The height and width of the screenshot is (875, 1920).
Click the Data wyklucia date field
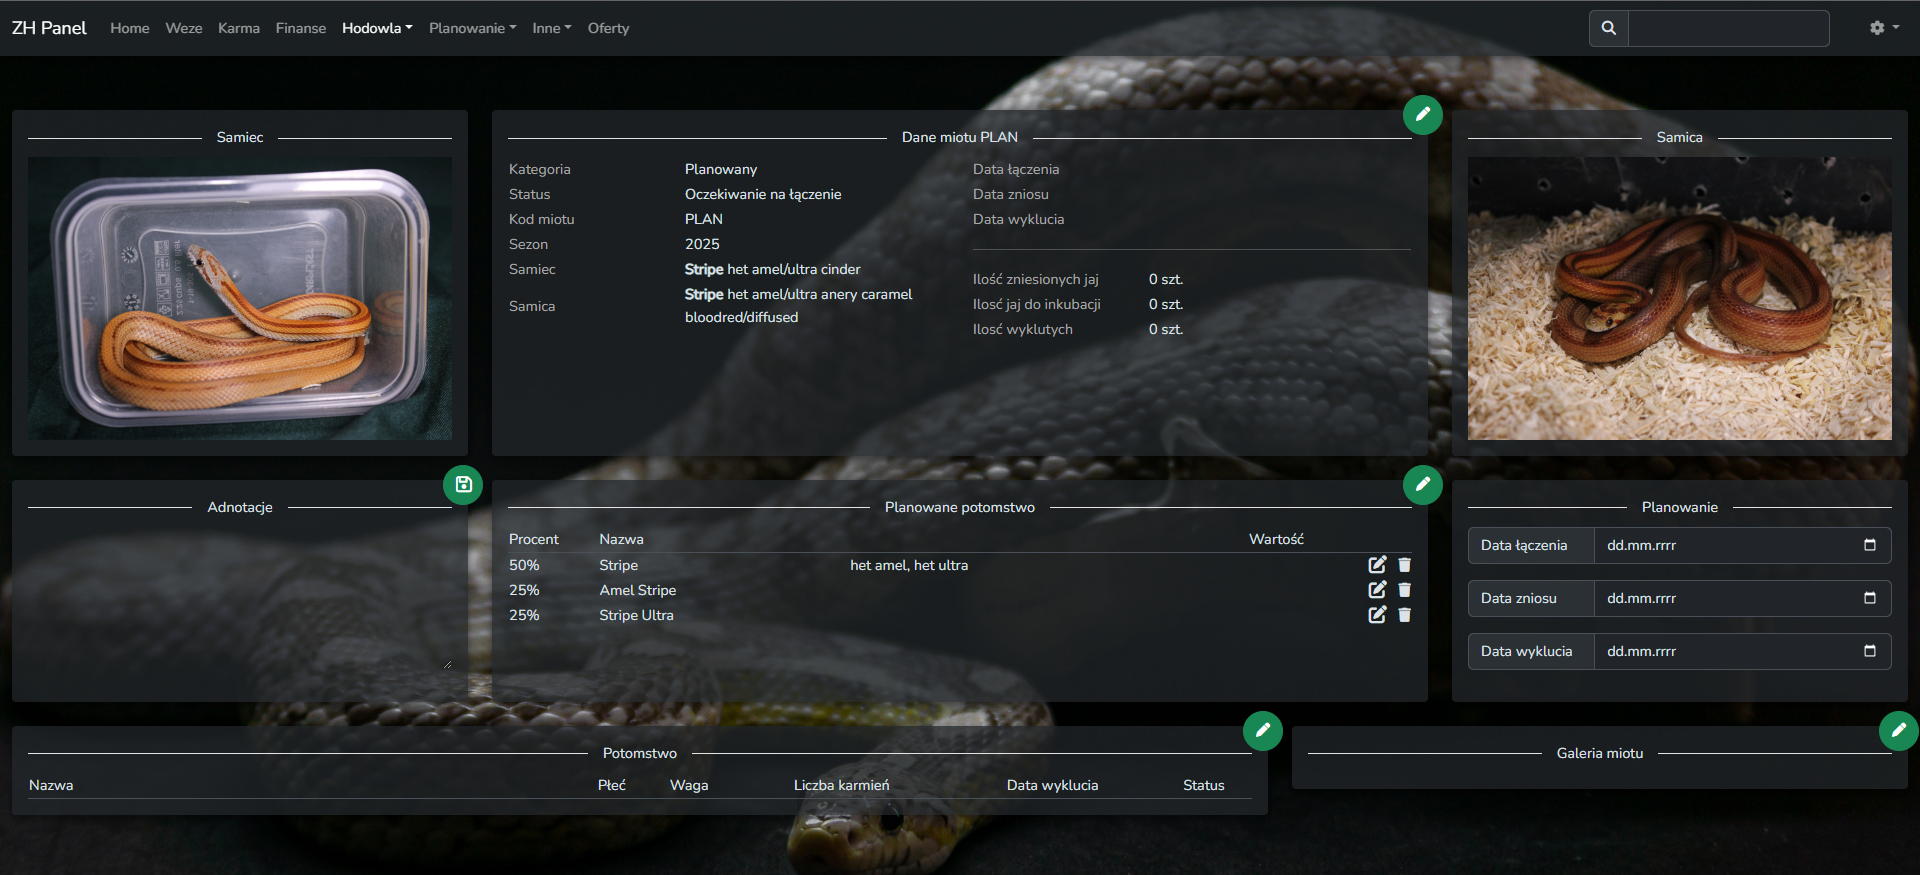point(1742,651)
